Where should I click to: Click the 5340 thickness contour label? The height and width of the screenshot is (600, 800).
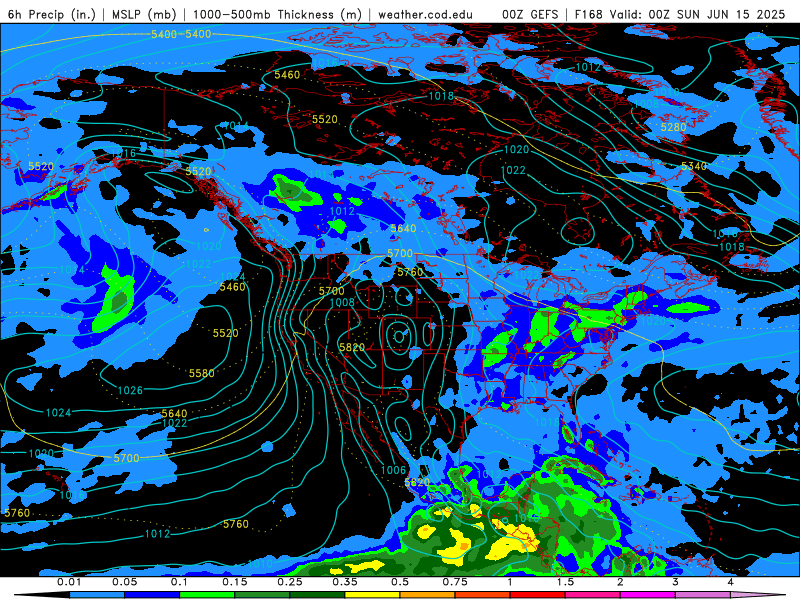click(x=694, y=166)
